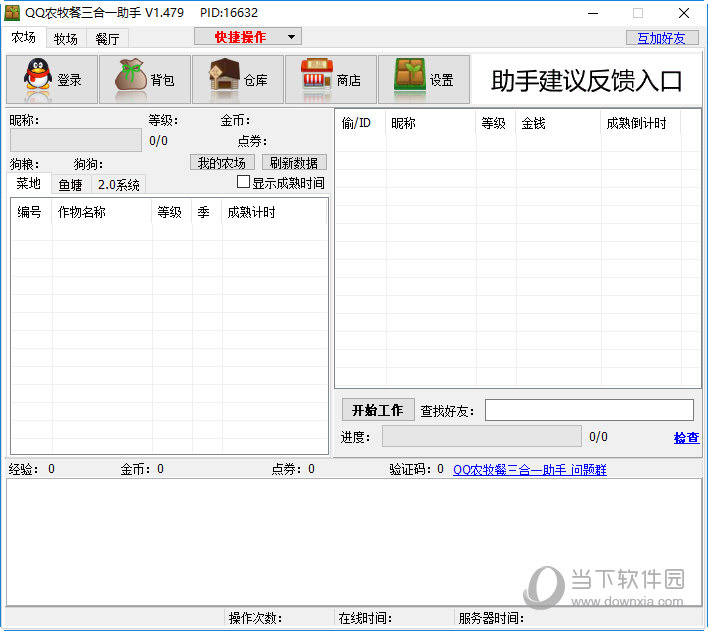Expand the 快捷操作 dropdown
708x631 pixels.
248,37
